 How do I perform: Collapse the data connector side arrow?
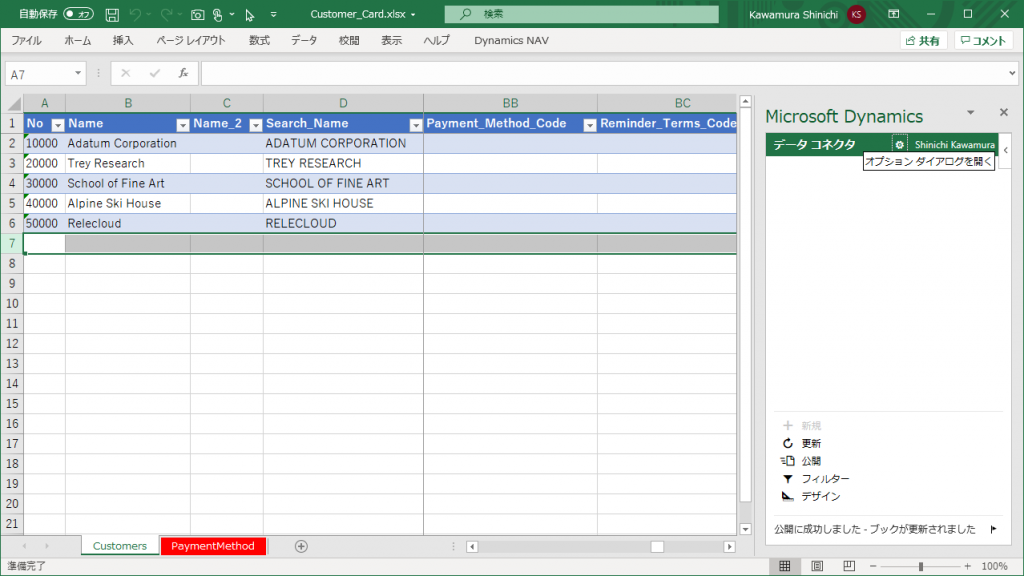1006,150
